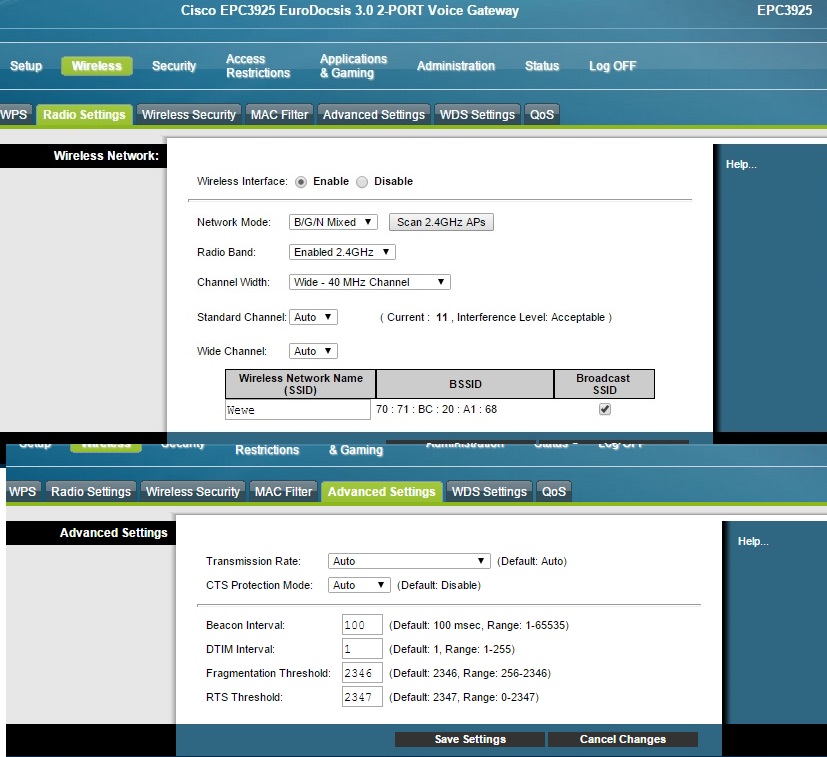Screen dimensions: 827x757
Task: Click the '(Default: 2347, Range: 0-2347)' hint
Action: [x=464, y=697]
